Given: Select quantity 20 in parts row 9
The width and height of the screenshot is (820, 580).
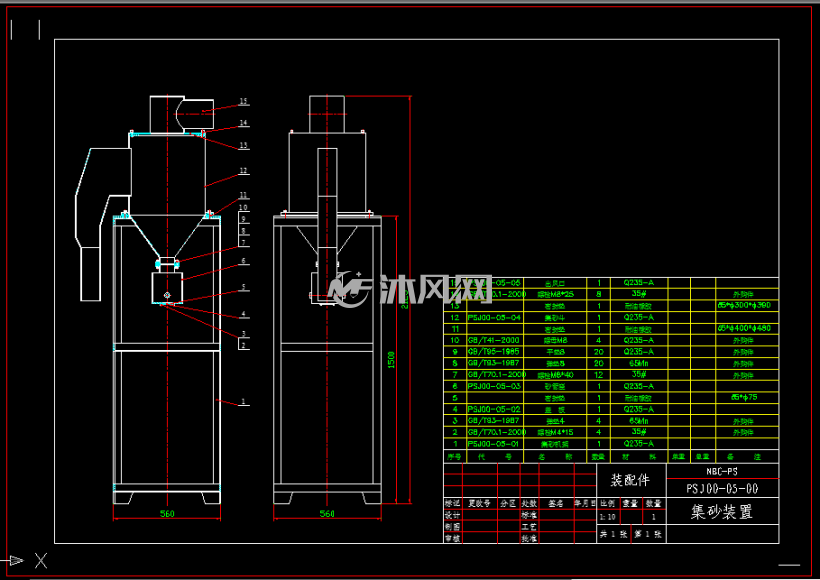Looking at the screenshot, I should [599, 351].
